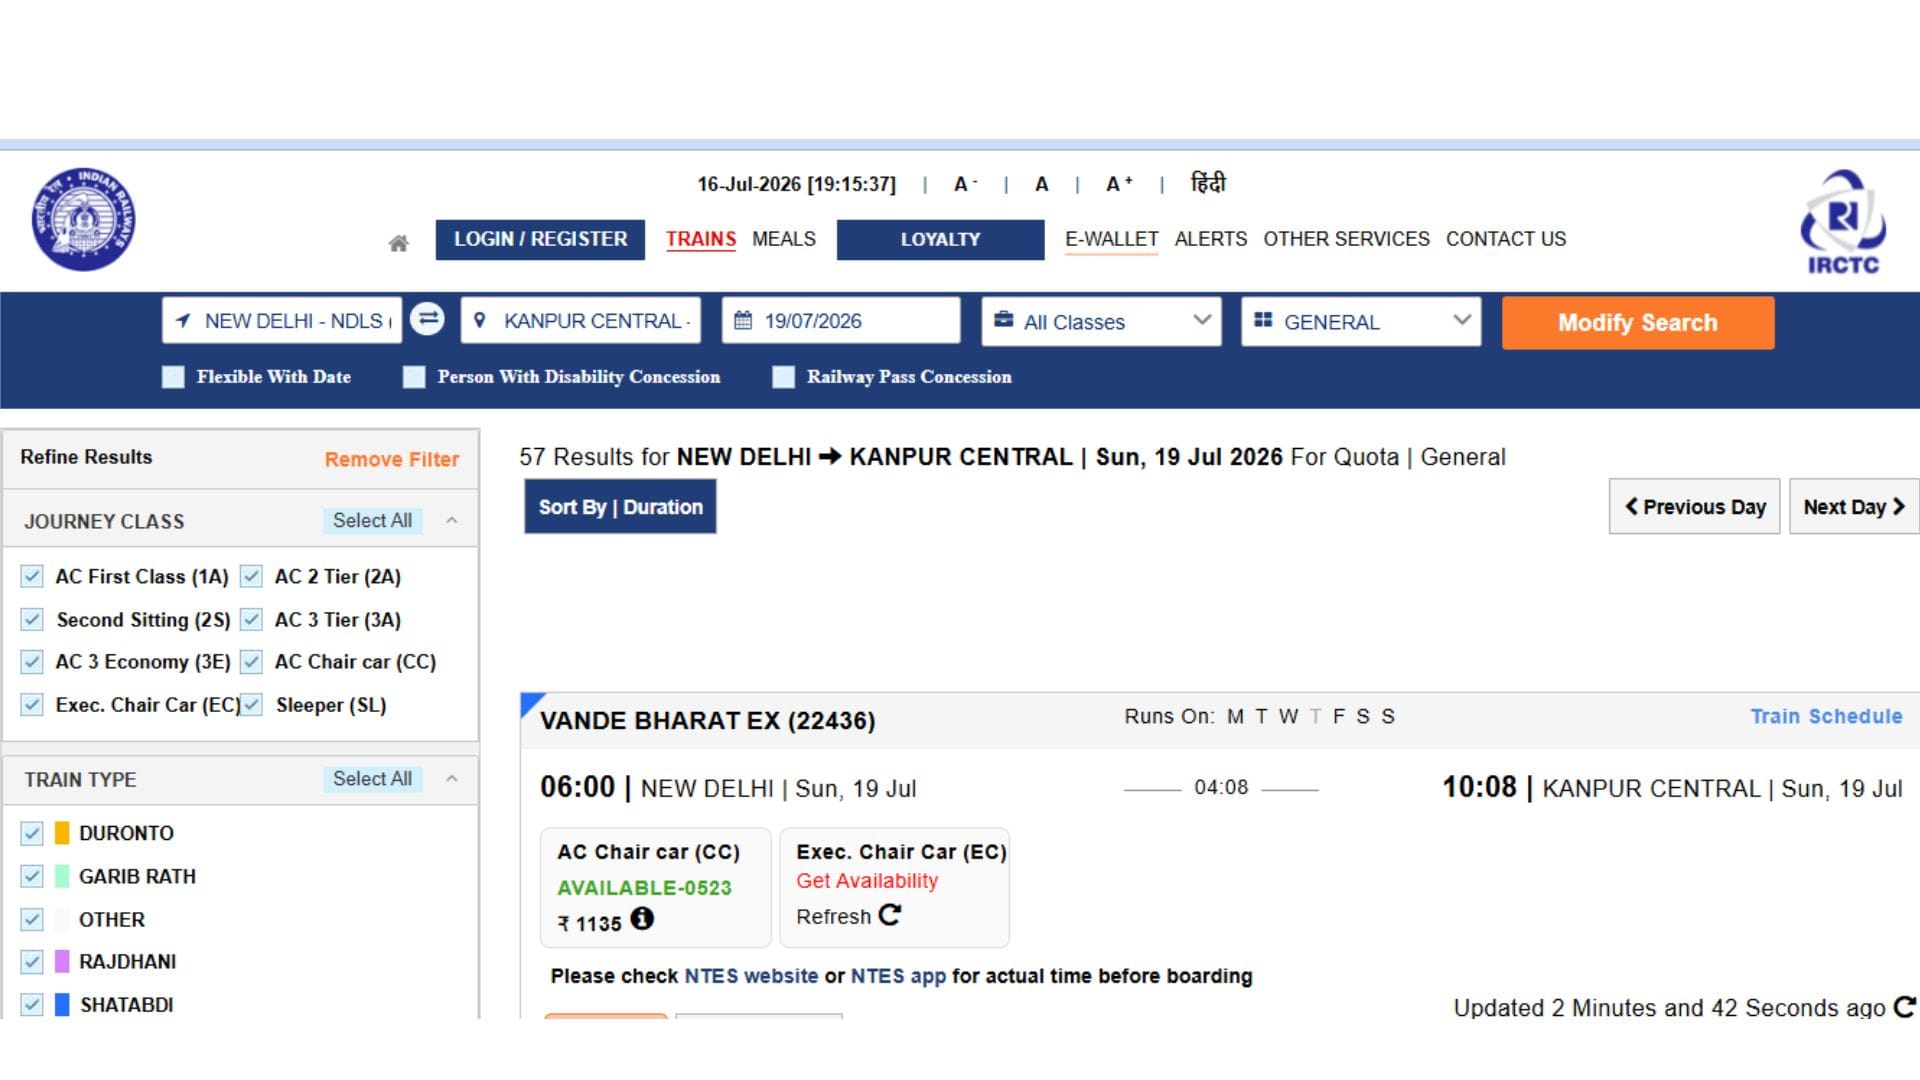Decrease font size with A- control
This screenshot has height=1080, width=1920.
964,184
